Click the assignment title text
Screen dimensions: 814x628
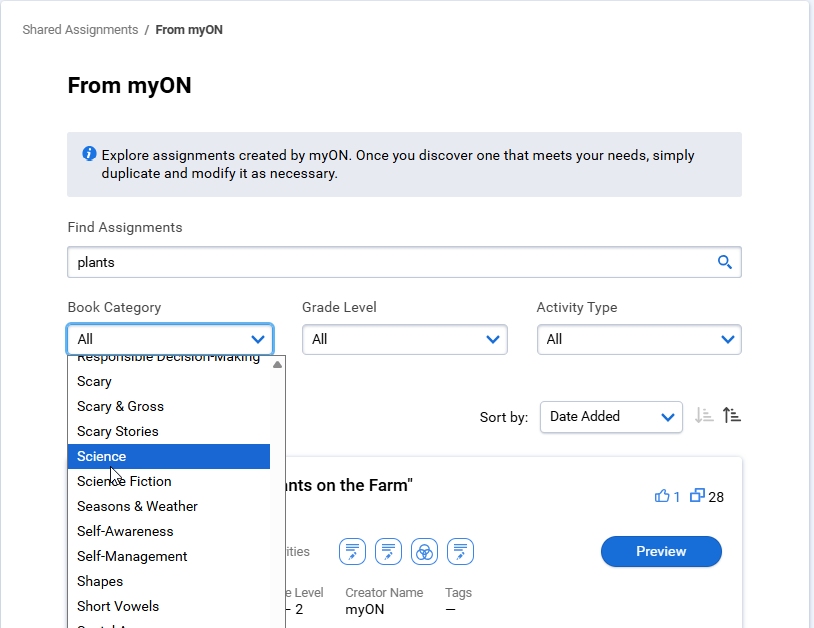click(x=349, y=485)
